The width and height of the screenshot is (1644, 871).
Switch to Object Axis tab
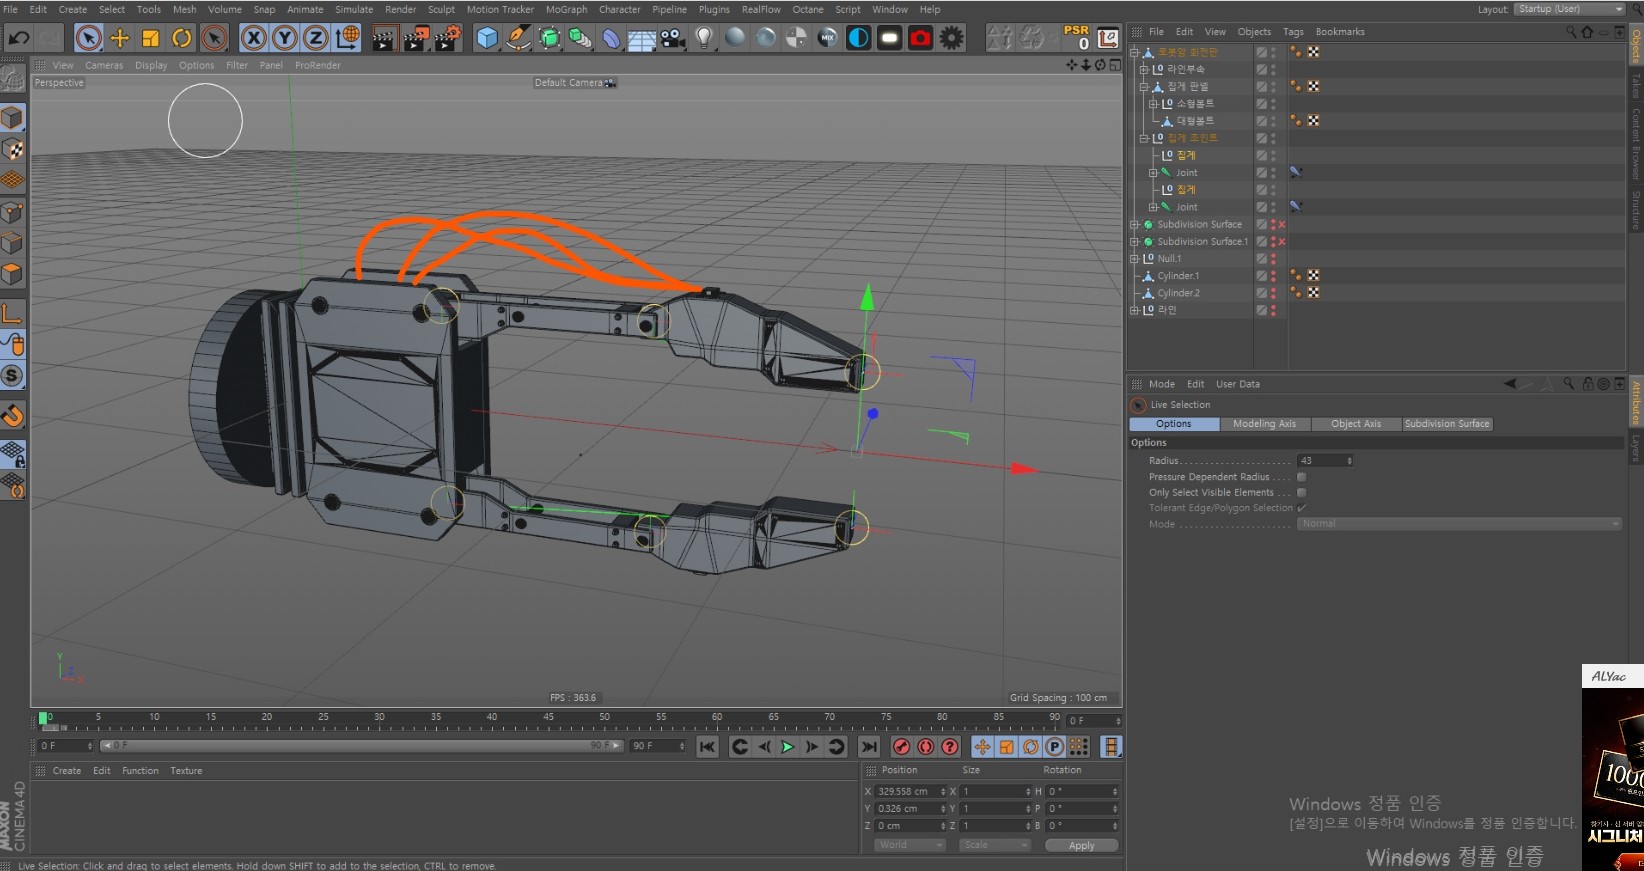[1356, 424]
